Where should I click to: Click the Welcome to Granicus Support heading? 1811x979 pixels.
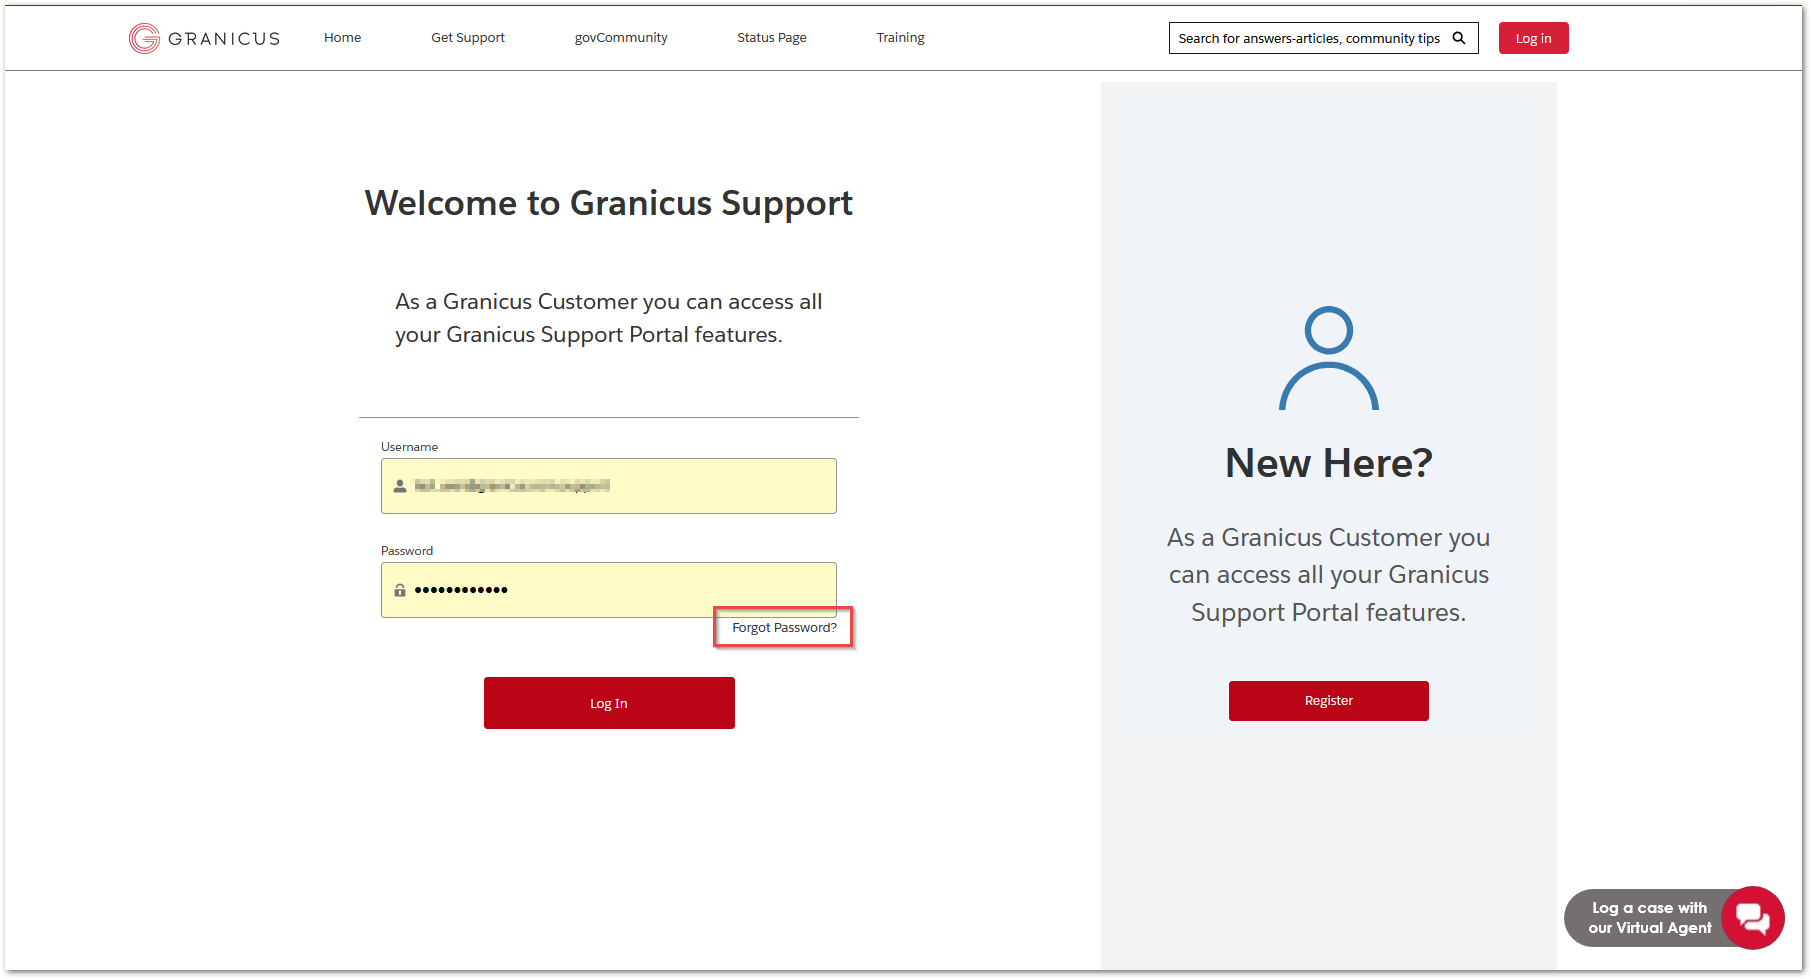coord(608,203)
